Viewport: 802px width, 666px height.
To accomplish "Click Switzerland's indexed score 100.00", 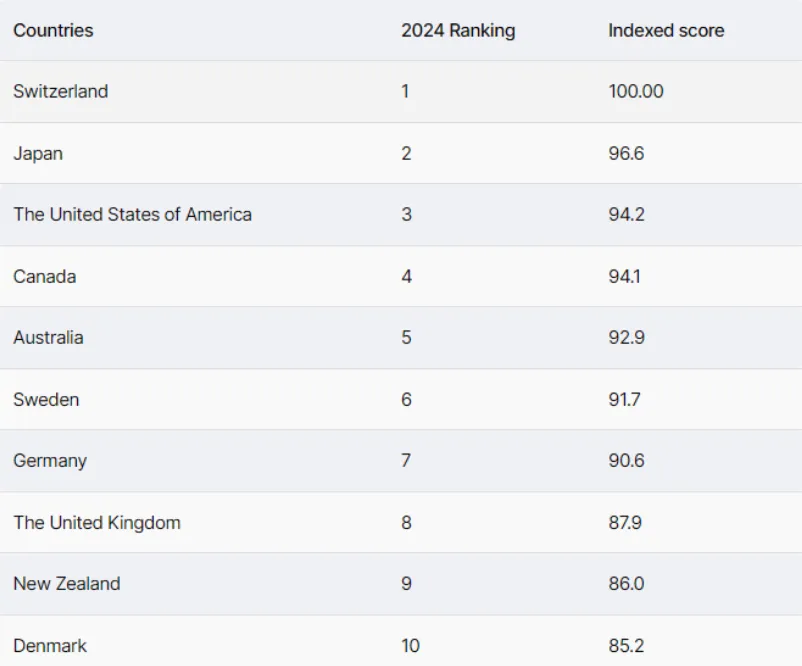I will pyautogui.click(x=636, y=92).
